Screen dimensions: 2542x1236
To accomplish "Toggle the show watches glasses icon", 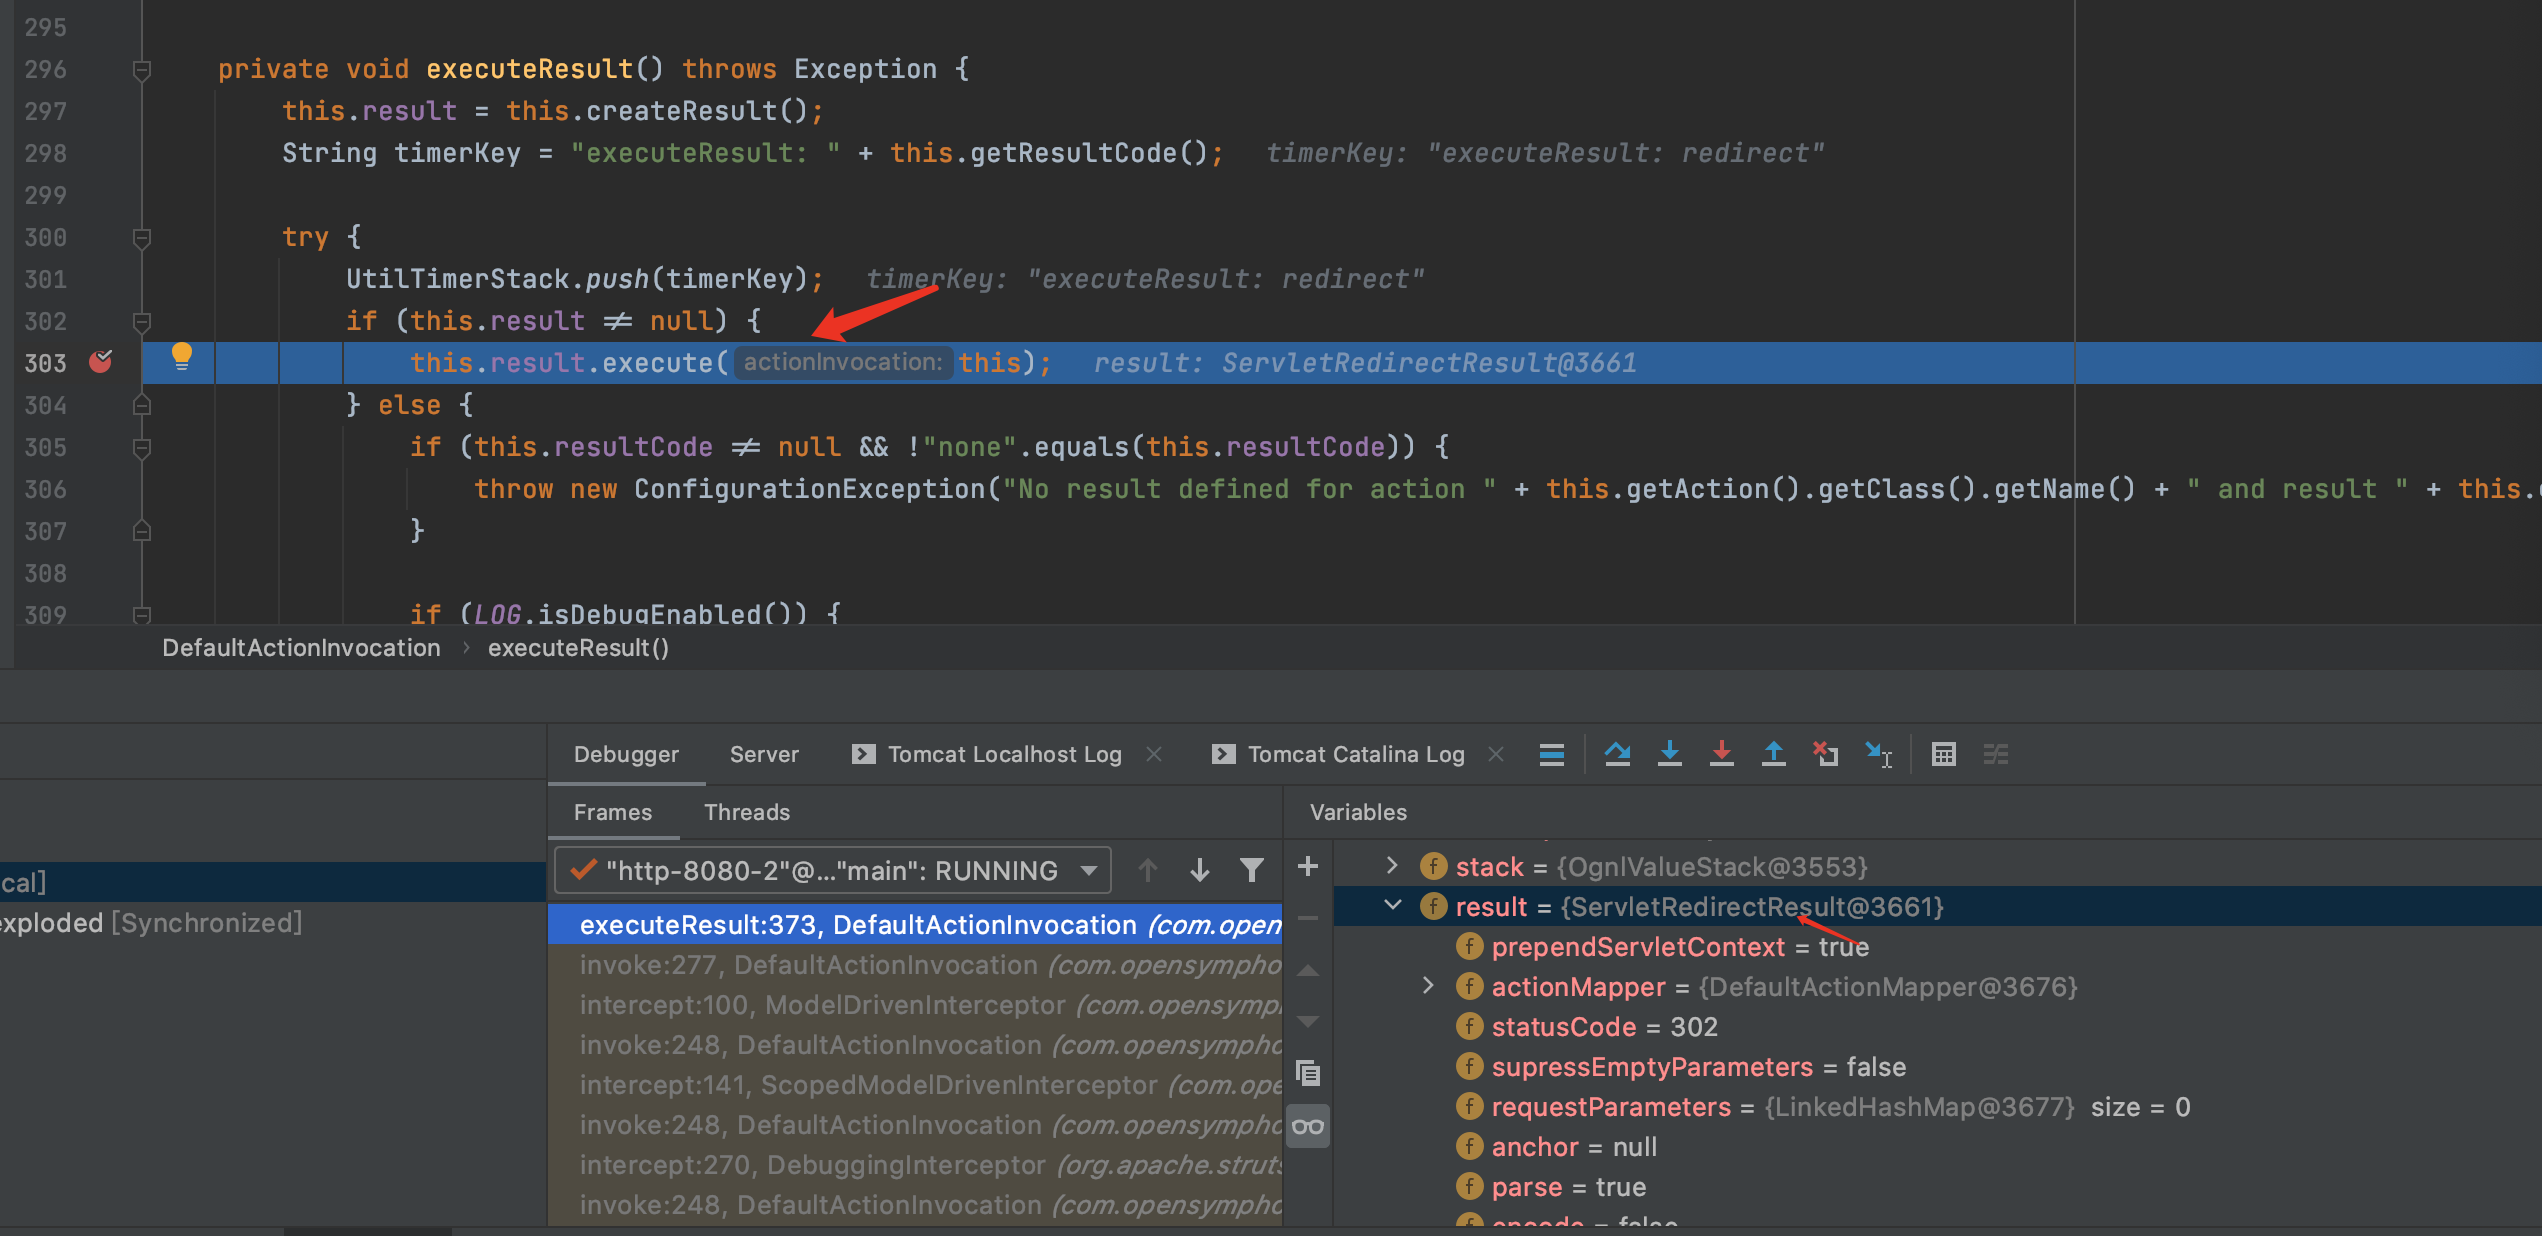I will pyautogui.click(x=1307, y=1126).
